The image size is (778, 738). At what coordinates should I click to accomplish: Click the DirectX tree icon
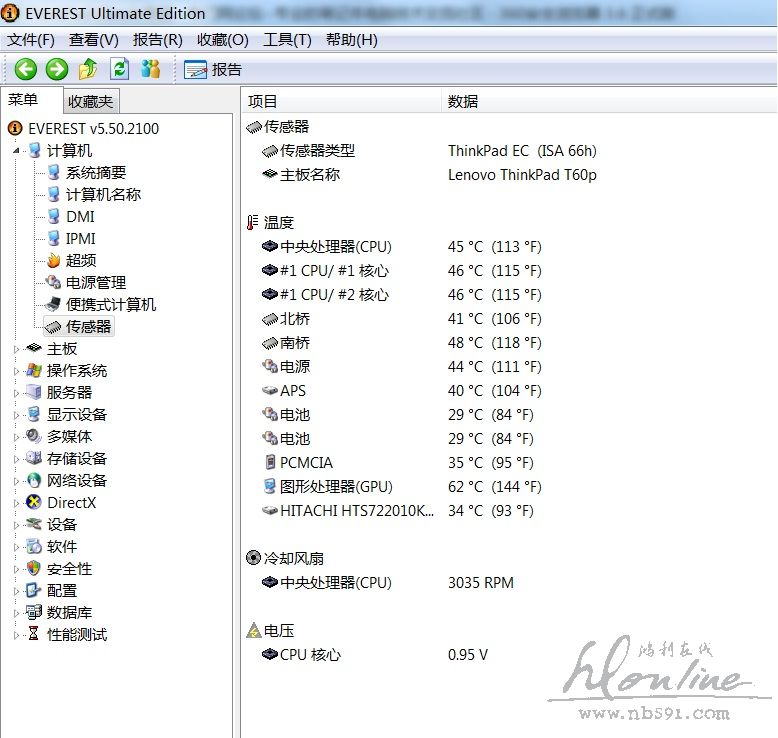pos(34,503)
